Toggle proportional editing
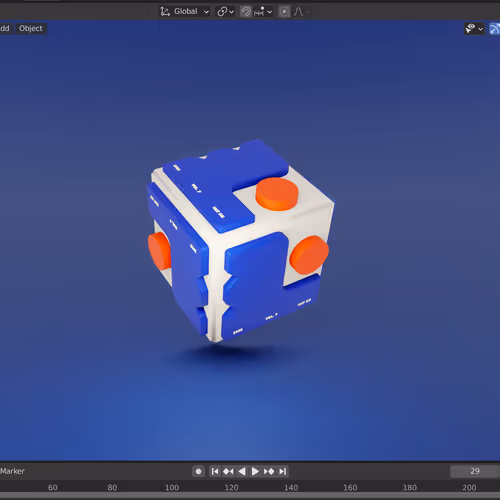 click(x=284, y=12)
